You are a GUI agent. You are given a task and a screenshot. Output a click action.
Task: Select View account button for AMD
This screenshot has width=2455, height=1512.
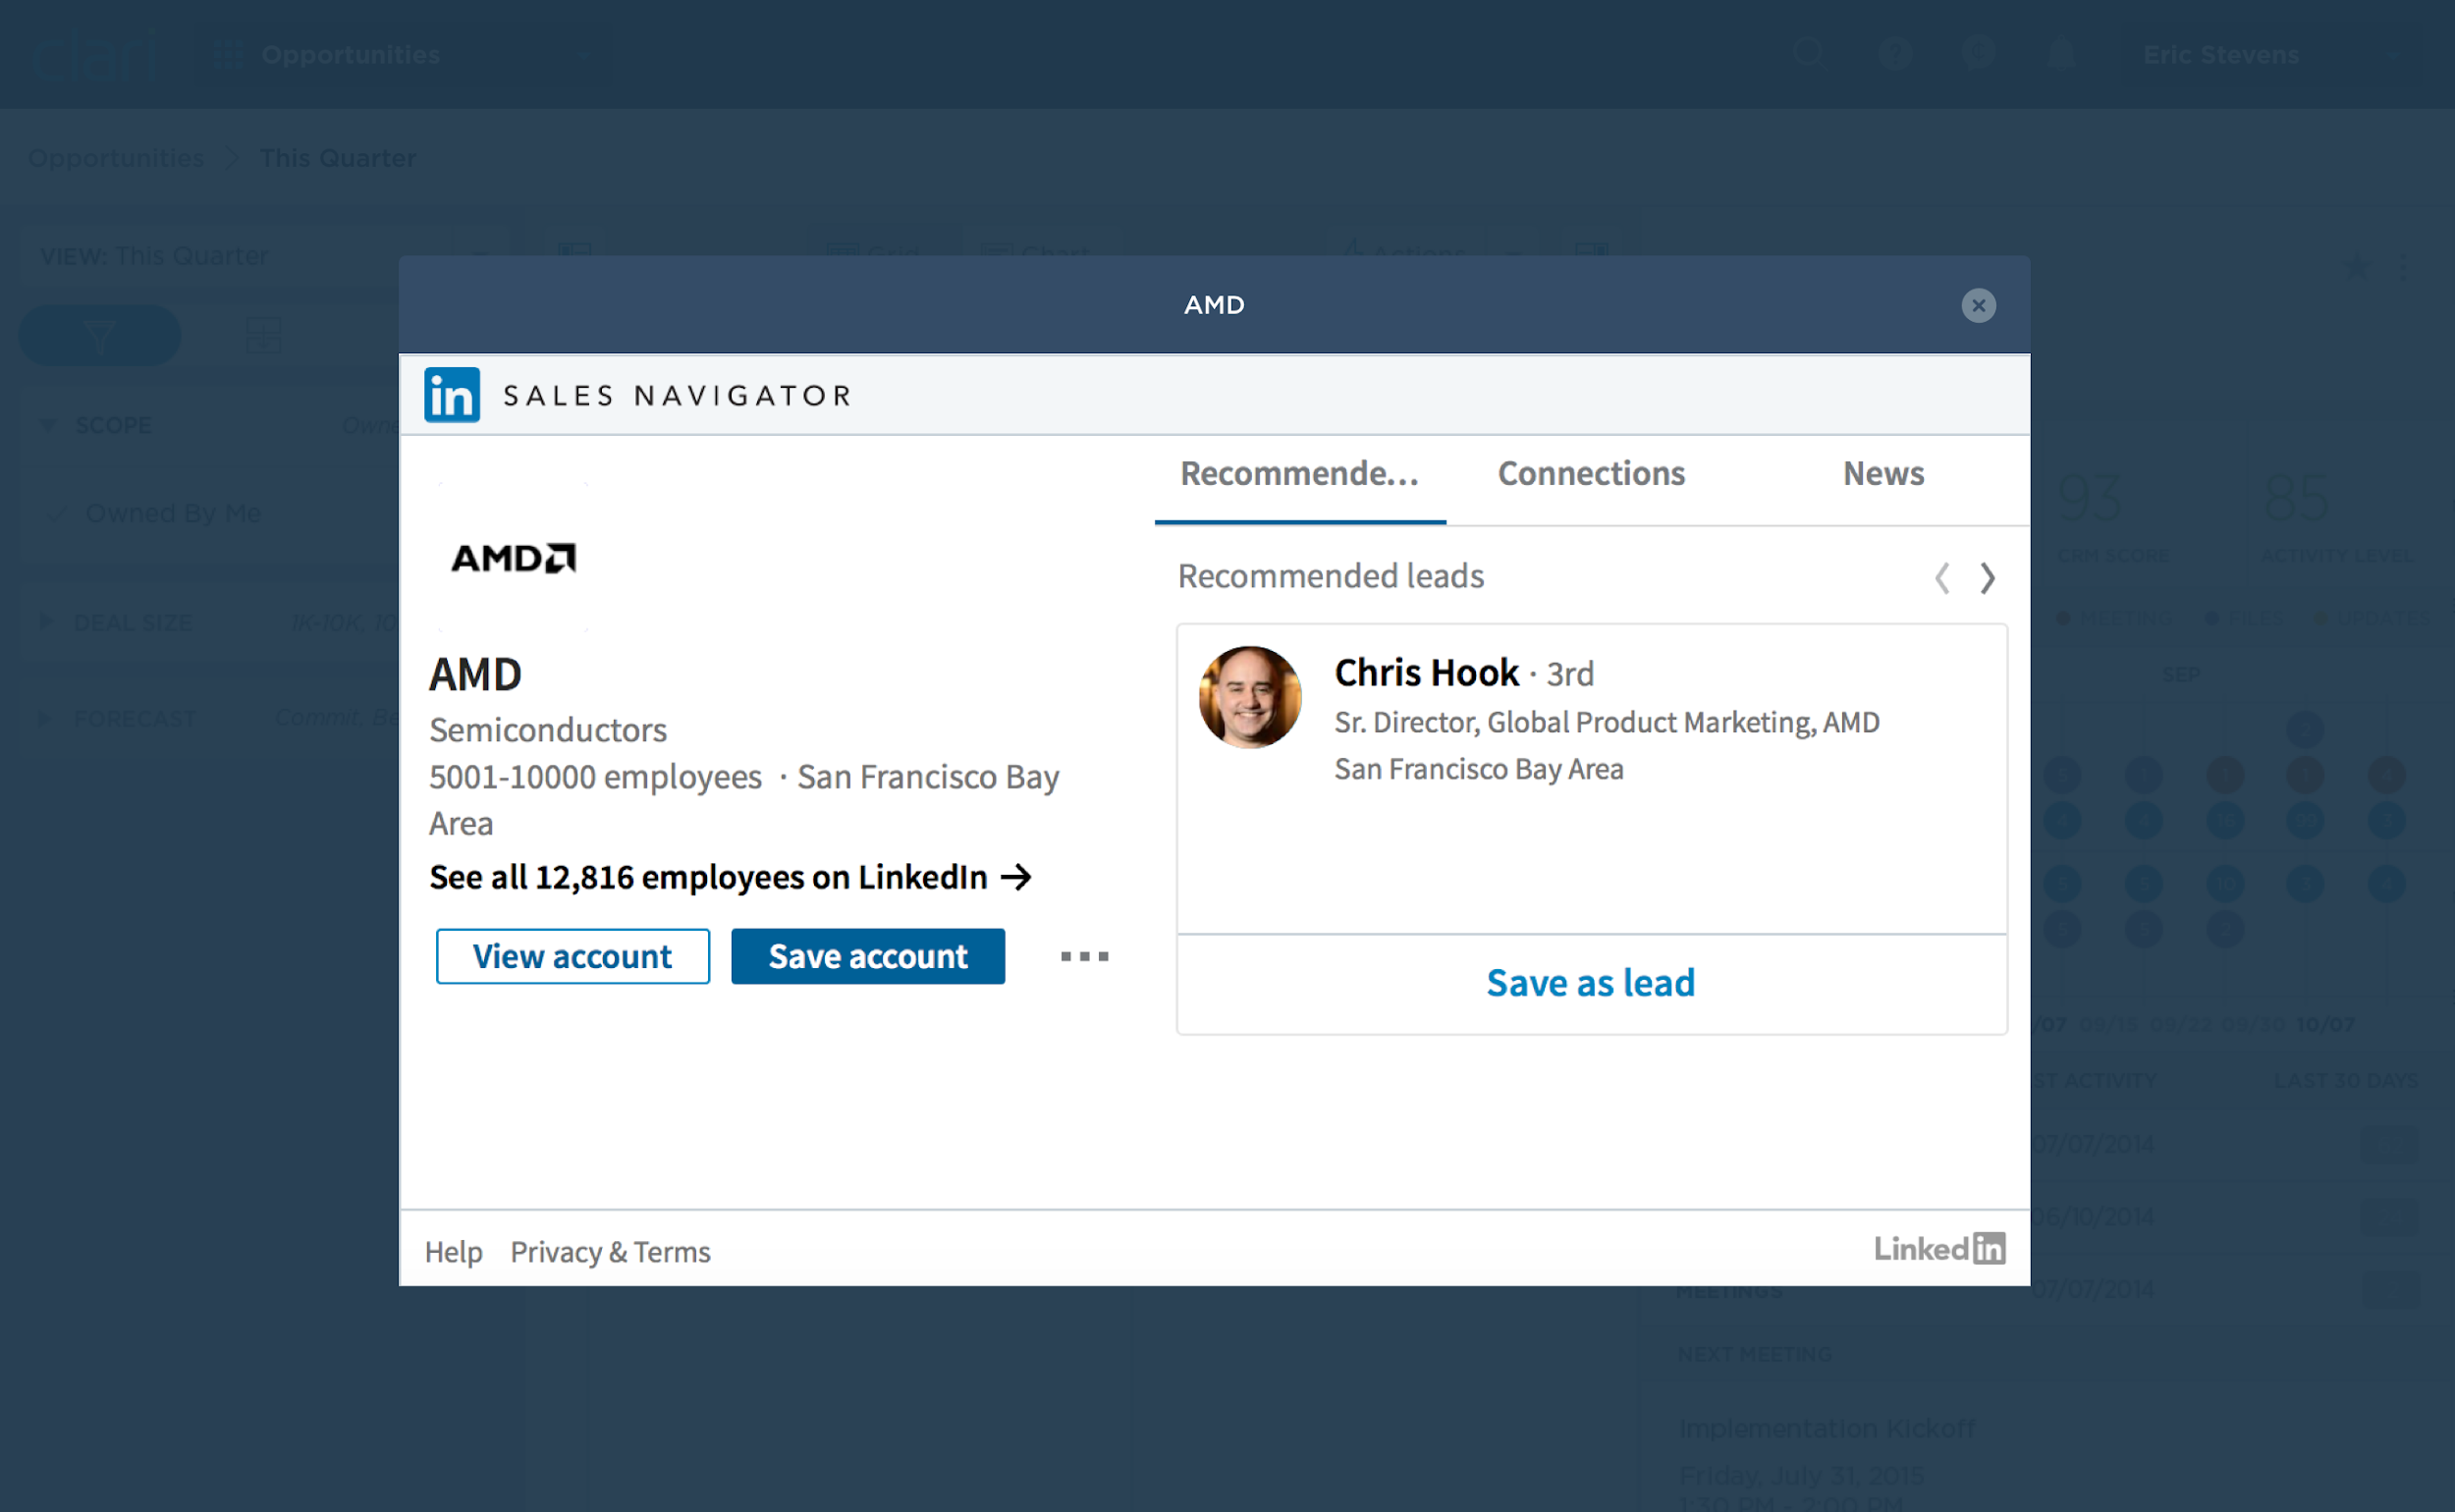pyautogui.click(x=572, y=956)
